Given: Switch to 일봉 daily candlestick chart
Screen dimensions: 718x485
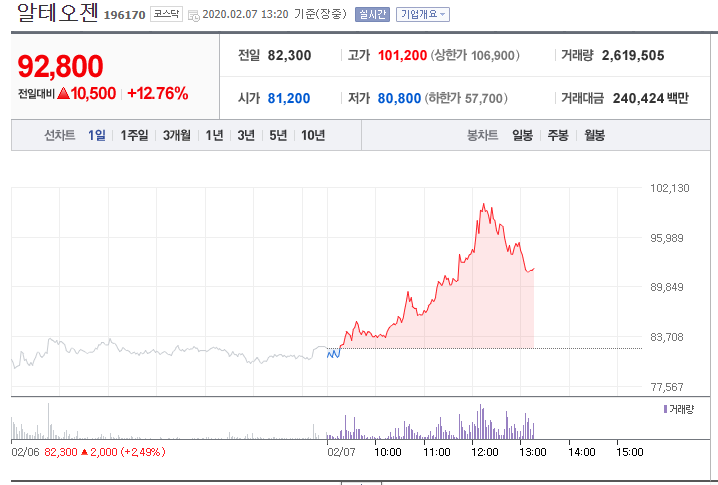Looking at the screenshot, I should coord(522,135).
